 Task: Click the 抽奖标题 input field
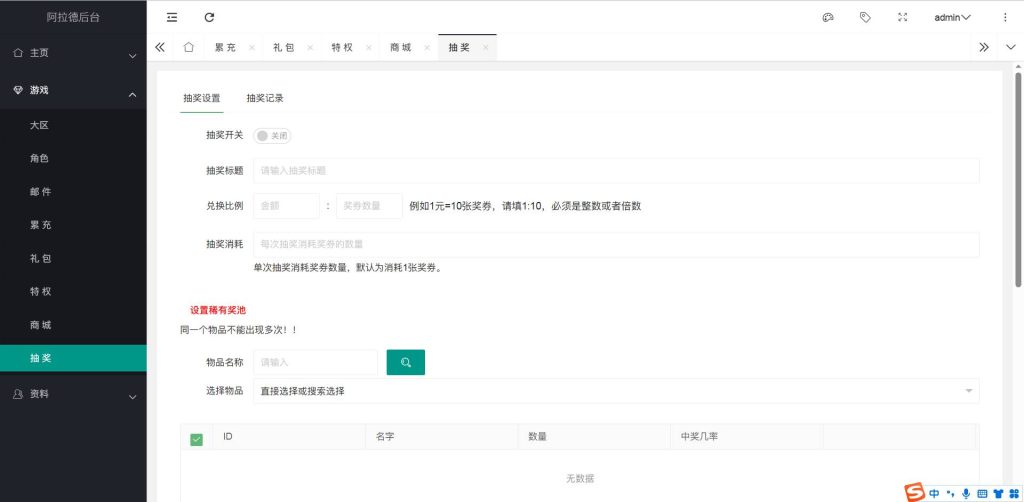(615, 171)
